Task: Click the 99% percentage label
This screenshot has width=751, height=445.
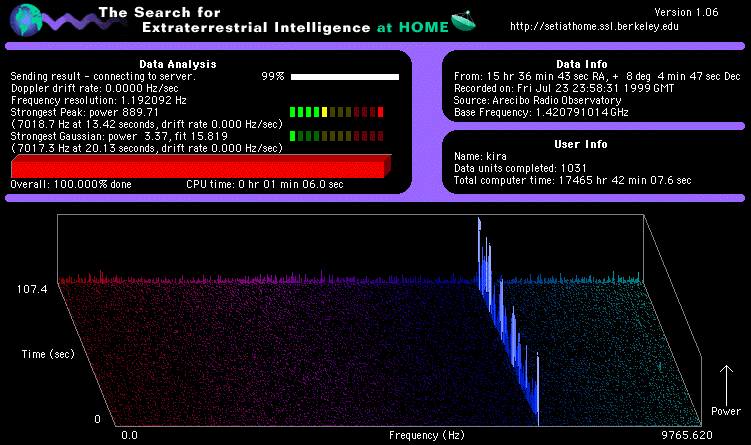Action: point(273,76)
